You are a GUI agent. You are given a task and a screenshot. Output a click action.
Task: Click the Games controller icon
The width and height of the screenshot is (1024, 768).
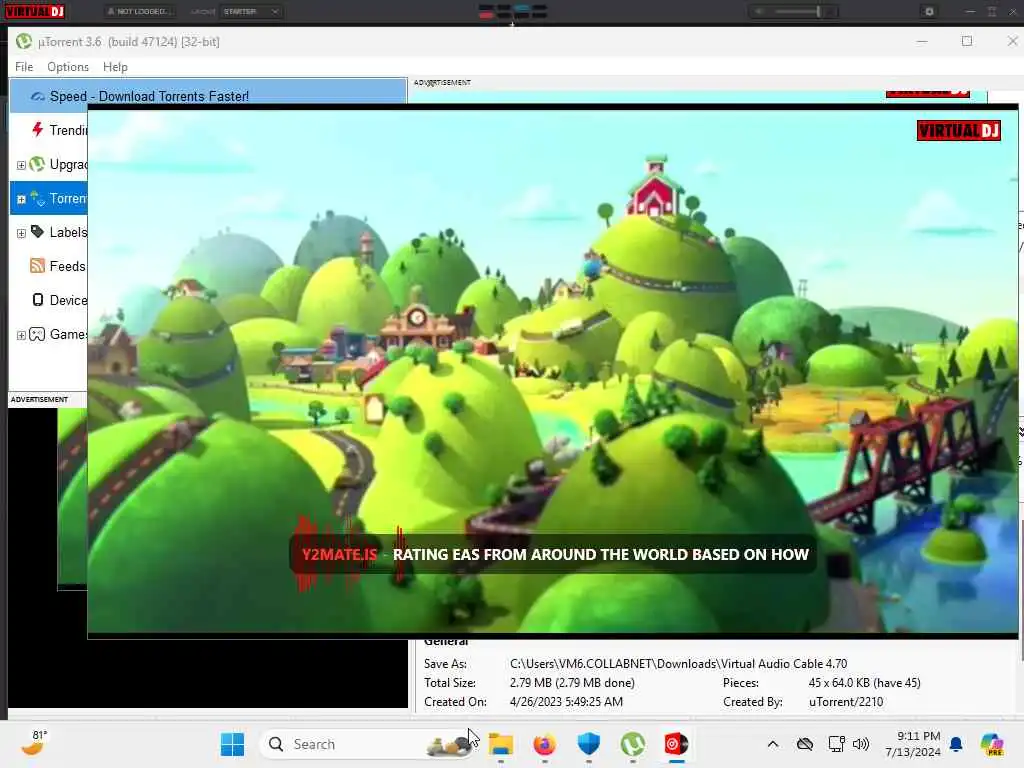[x=37, y=334]
